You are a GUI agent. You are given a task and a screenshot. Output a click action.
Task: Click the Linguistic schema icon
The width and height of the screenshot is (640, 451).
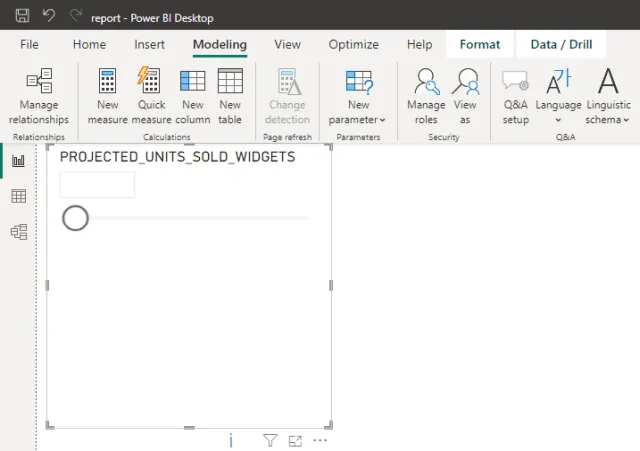point(608,81)
